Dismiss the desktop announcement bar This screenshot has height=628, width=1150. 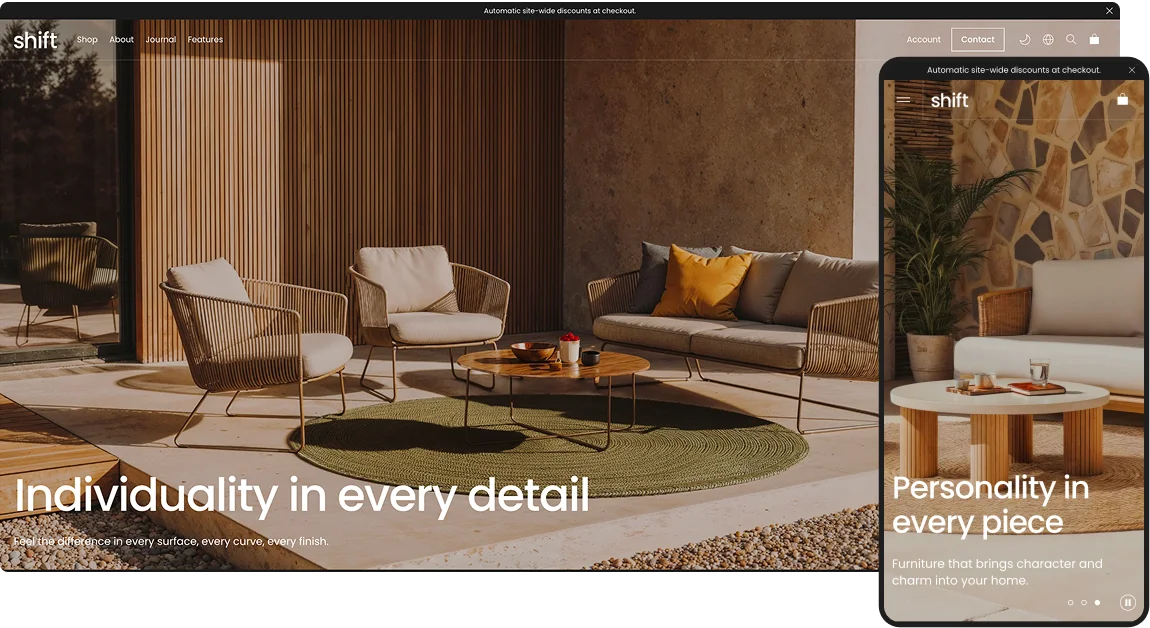coord(1109,11)
